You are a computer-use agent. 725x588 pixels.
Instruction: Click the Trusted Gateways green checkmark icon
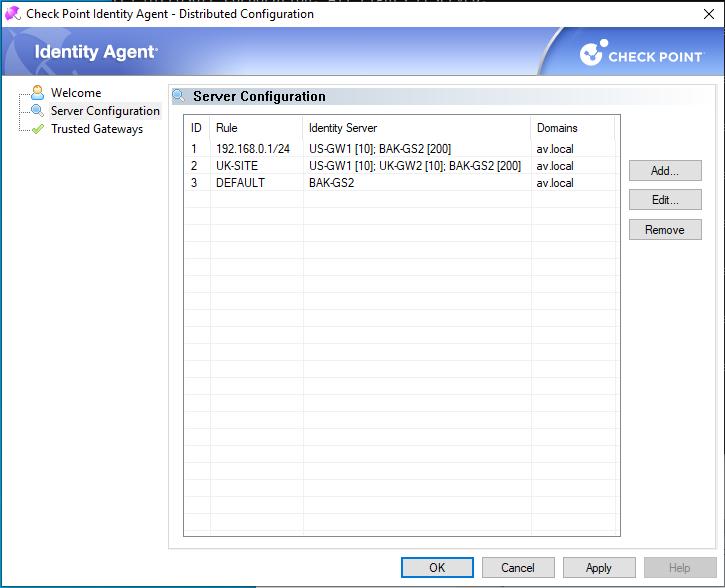point(38,129)
